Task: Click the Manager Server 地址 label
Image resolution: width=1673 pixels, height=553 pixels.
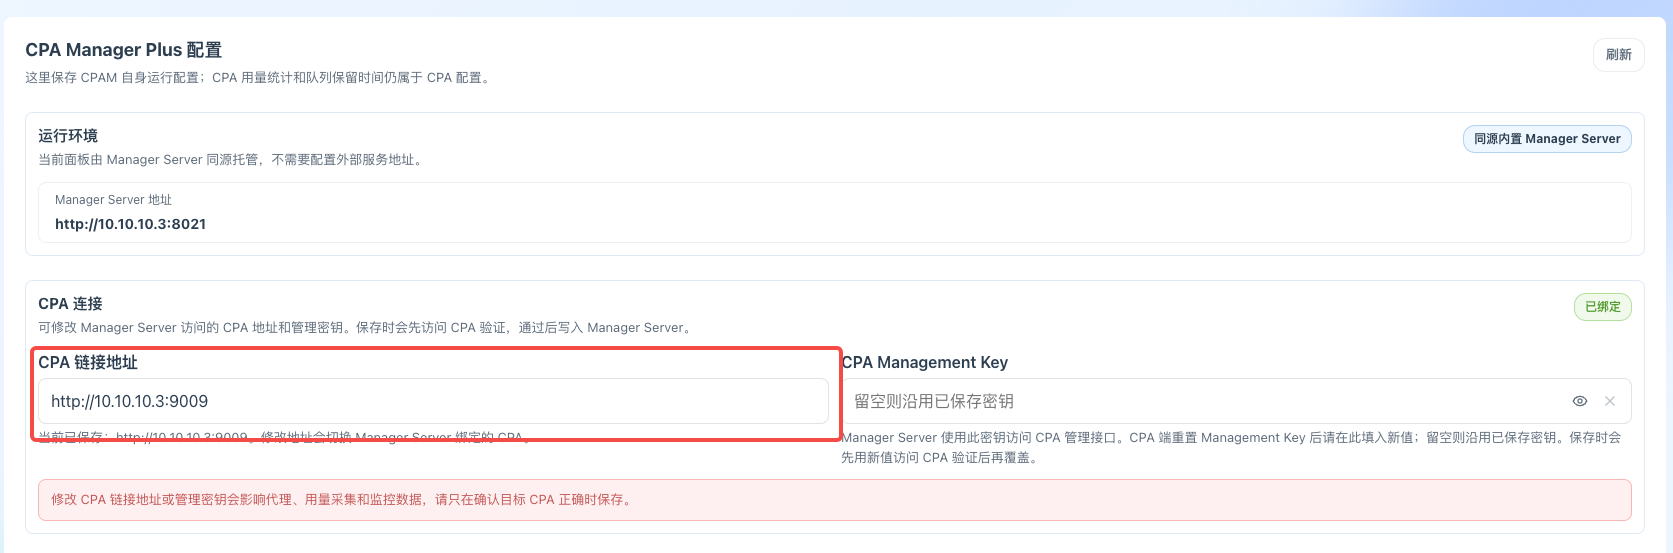Action: click(x=113, y=200)
